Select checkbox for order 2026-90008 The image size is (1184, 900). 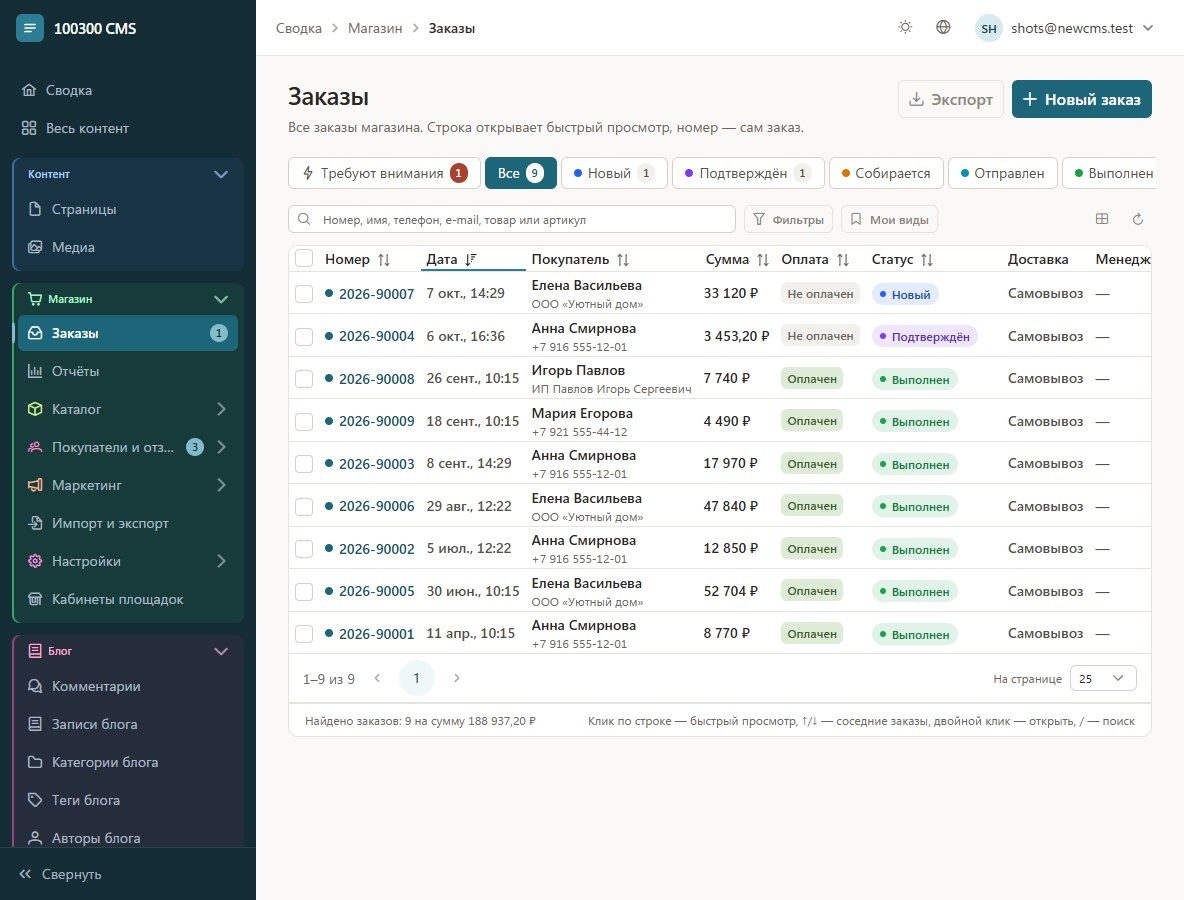click(304, 379)
